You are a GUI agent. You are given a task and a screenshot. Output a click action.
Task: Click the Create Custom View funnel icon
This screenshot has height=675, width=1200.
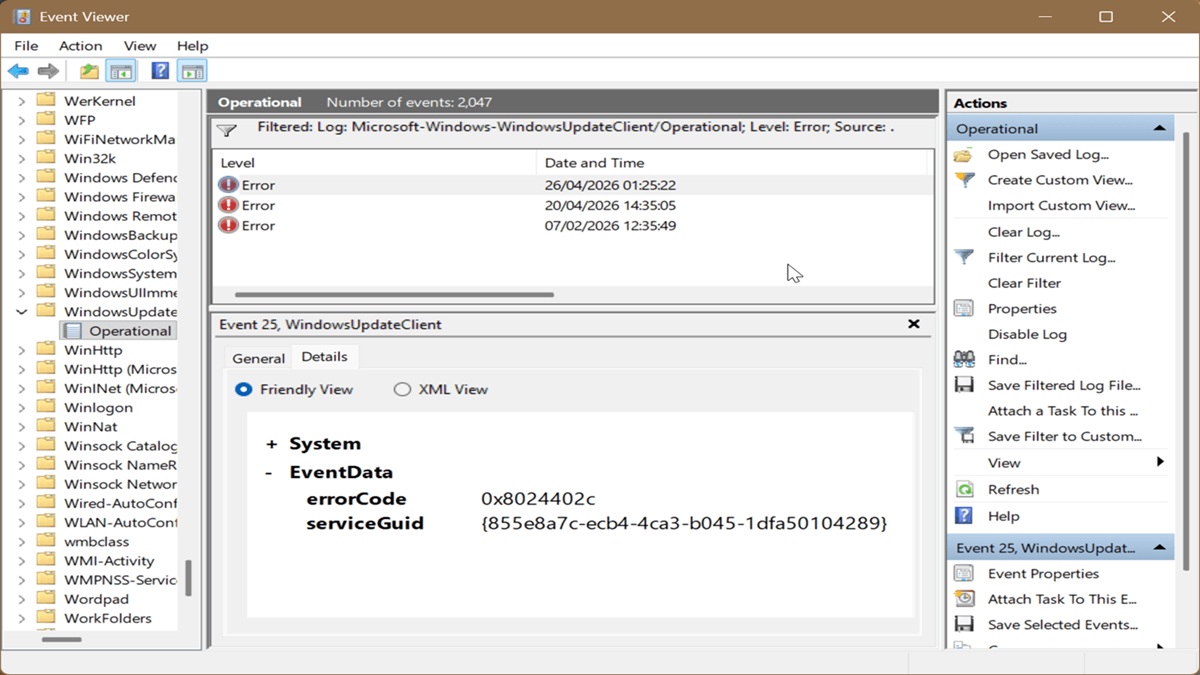pyautogui.click(x=964, y=180)
